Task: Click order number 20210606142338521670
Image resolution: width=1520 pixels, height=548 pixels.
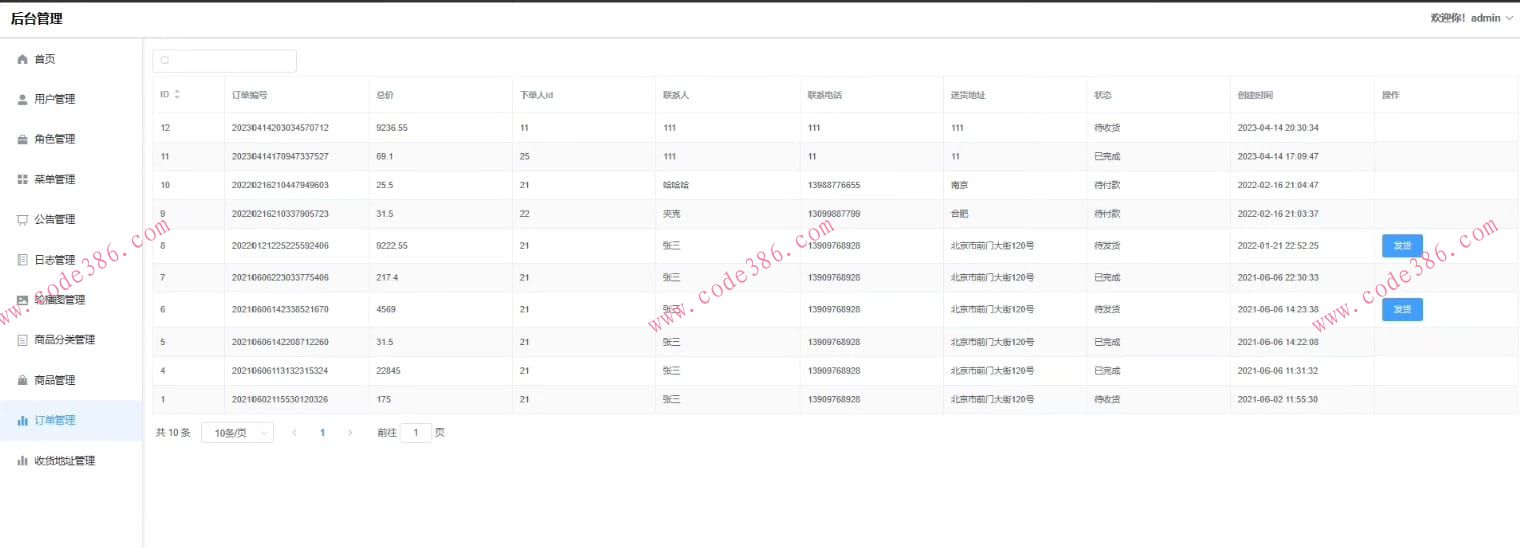Action: click(x=280, y=310)
